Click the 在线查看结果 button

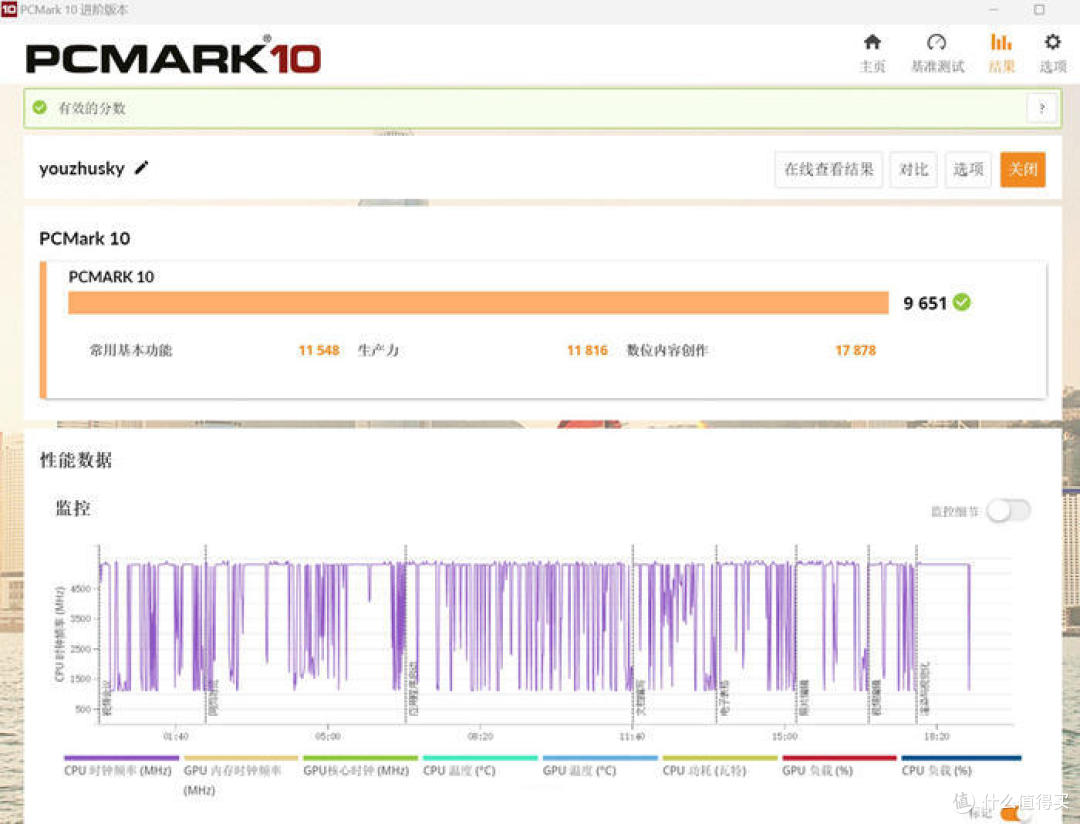tap(829, 169)
